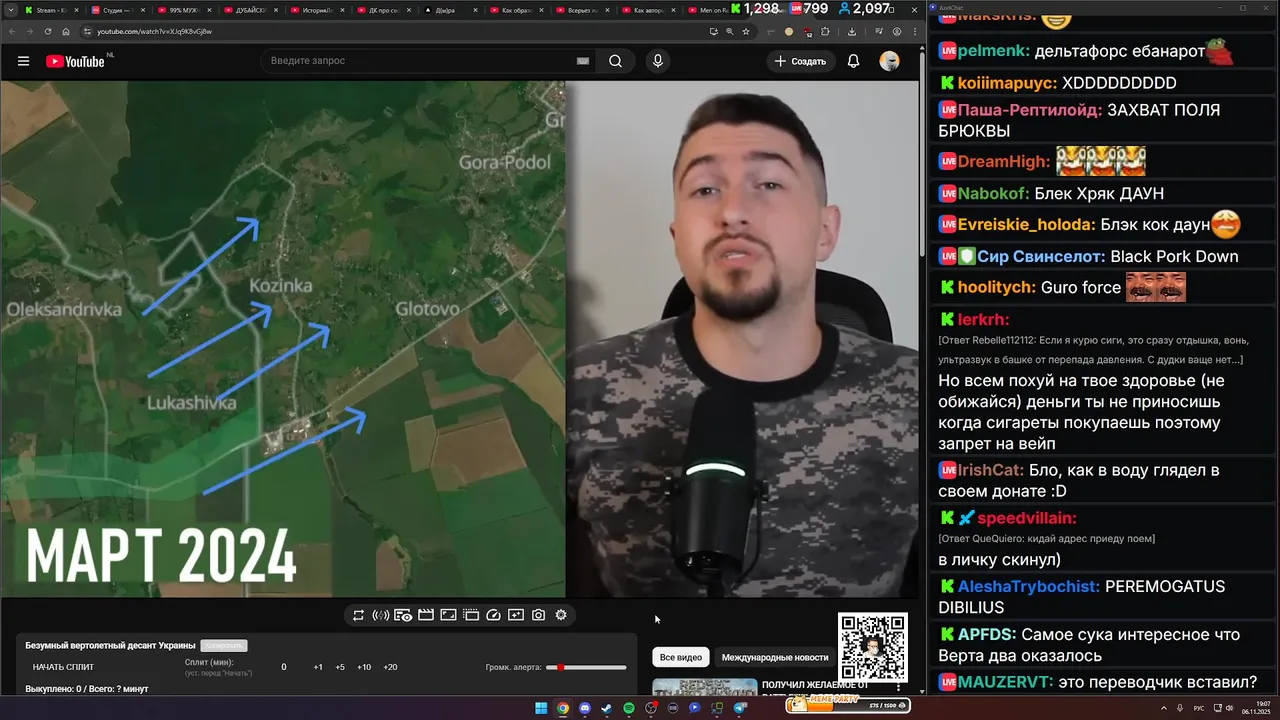This screenshot has height=720, width=1280.
Task: Click the YouTube search magnifier button
Action: [x=615, y=61]
